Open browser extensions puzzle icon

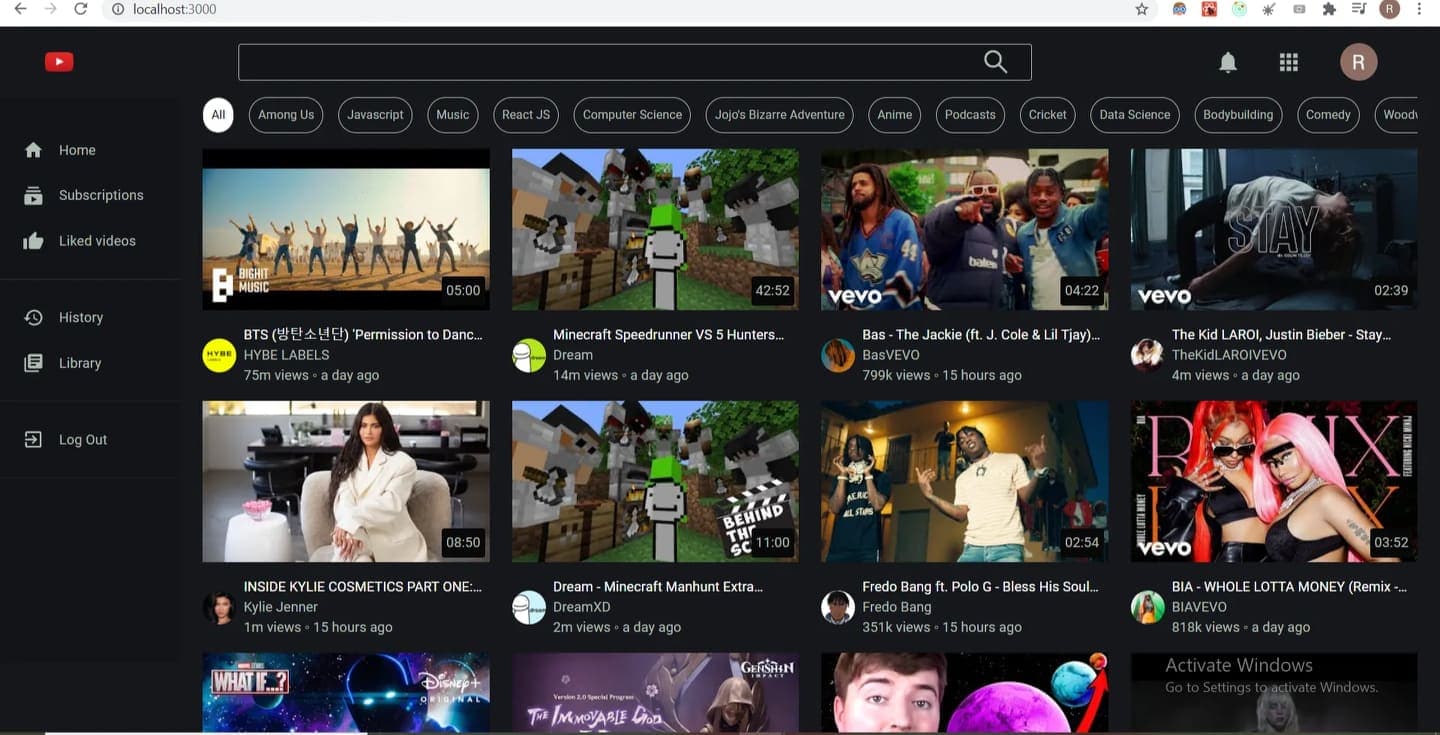tap(1329, 9)
